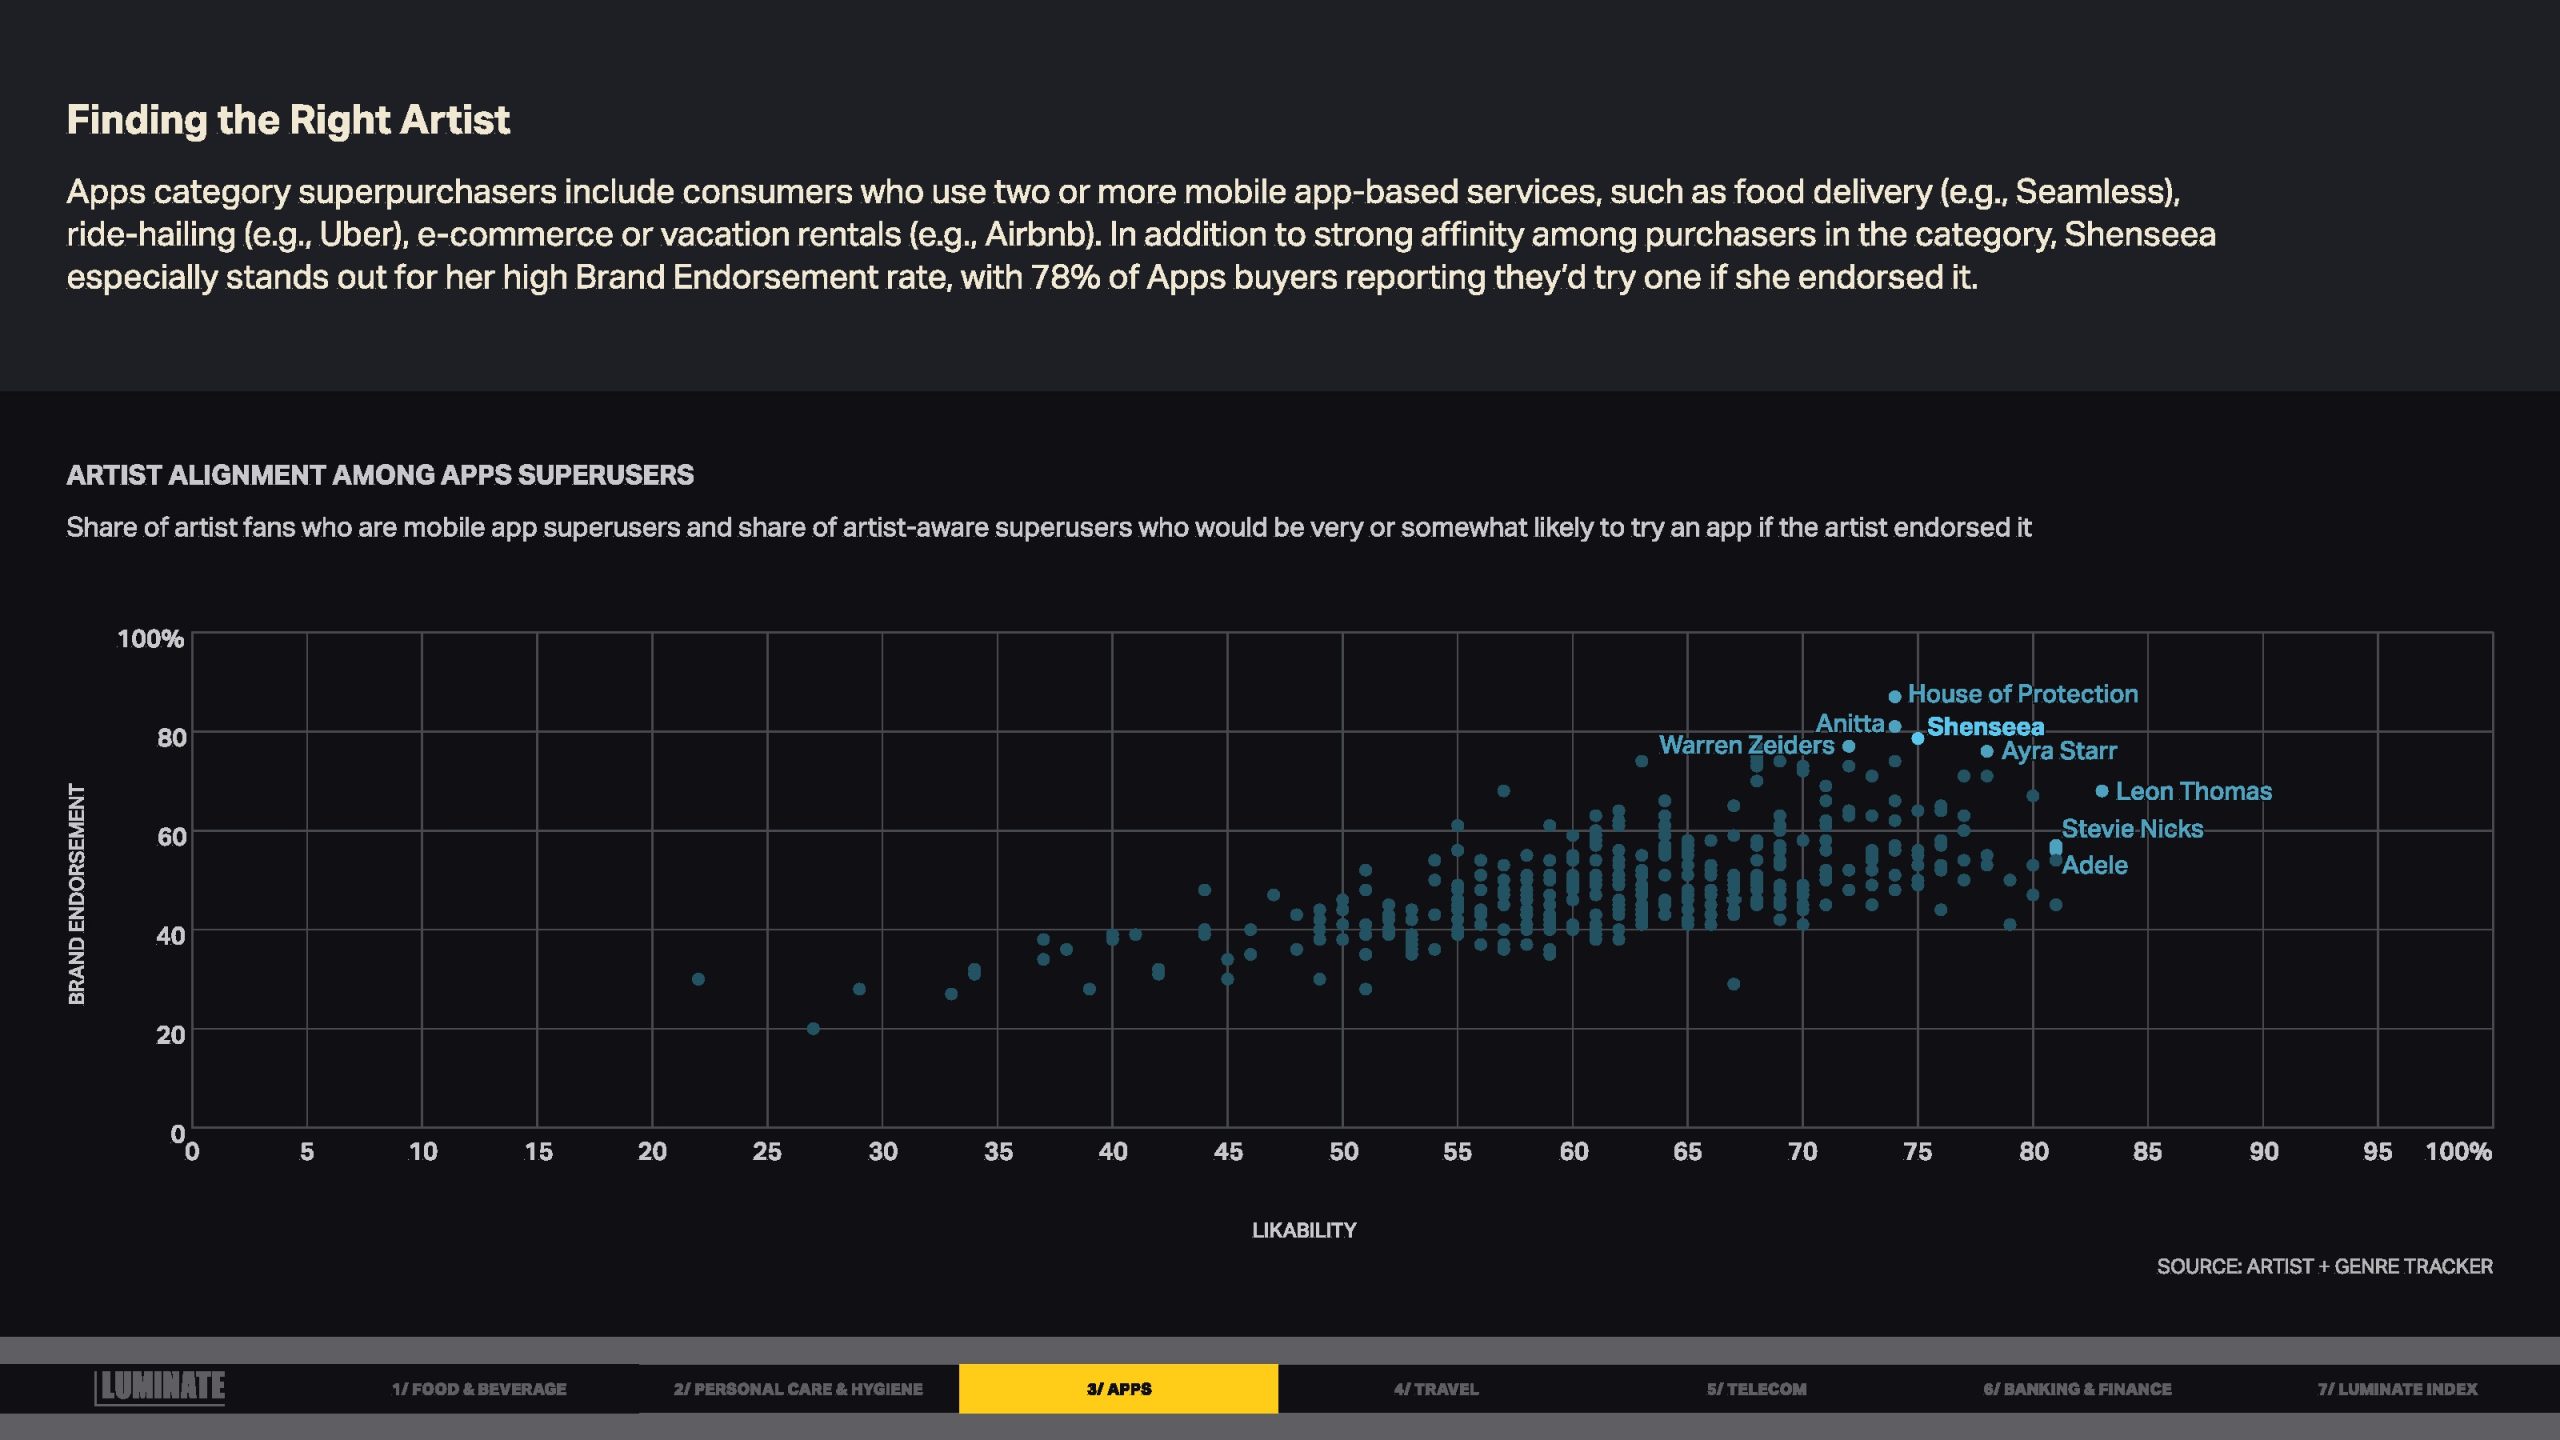The height and width of the screenshot is (1440, 2560).
Task: Click the 'BRAND ENDORSEMENT' y-axis title
Action: click(77, 893)
